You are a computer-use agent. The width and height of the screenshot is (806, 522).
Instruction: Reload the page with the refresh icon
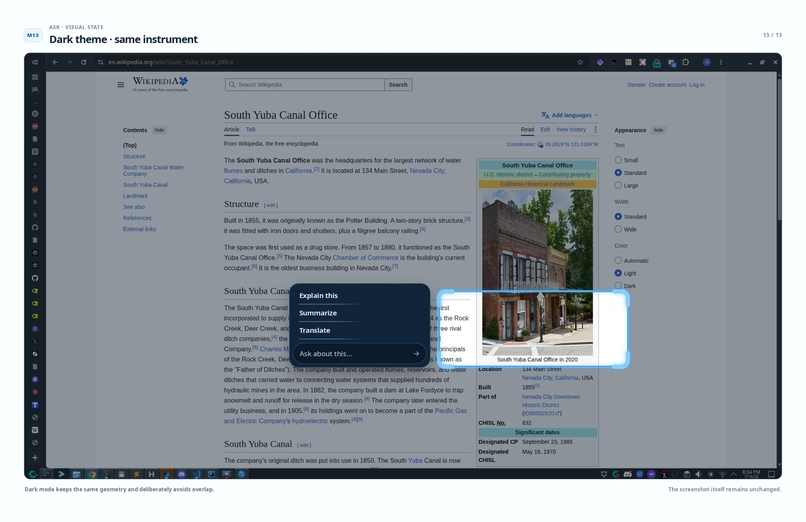[x=83, y=62]
